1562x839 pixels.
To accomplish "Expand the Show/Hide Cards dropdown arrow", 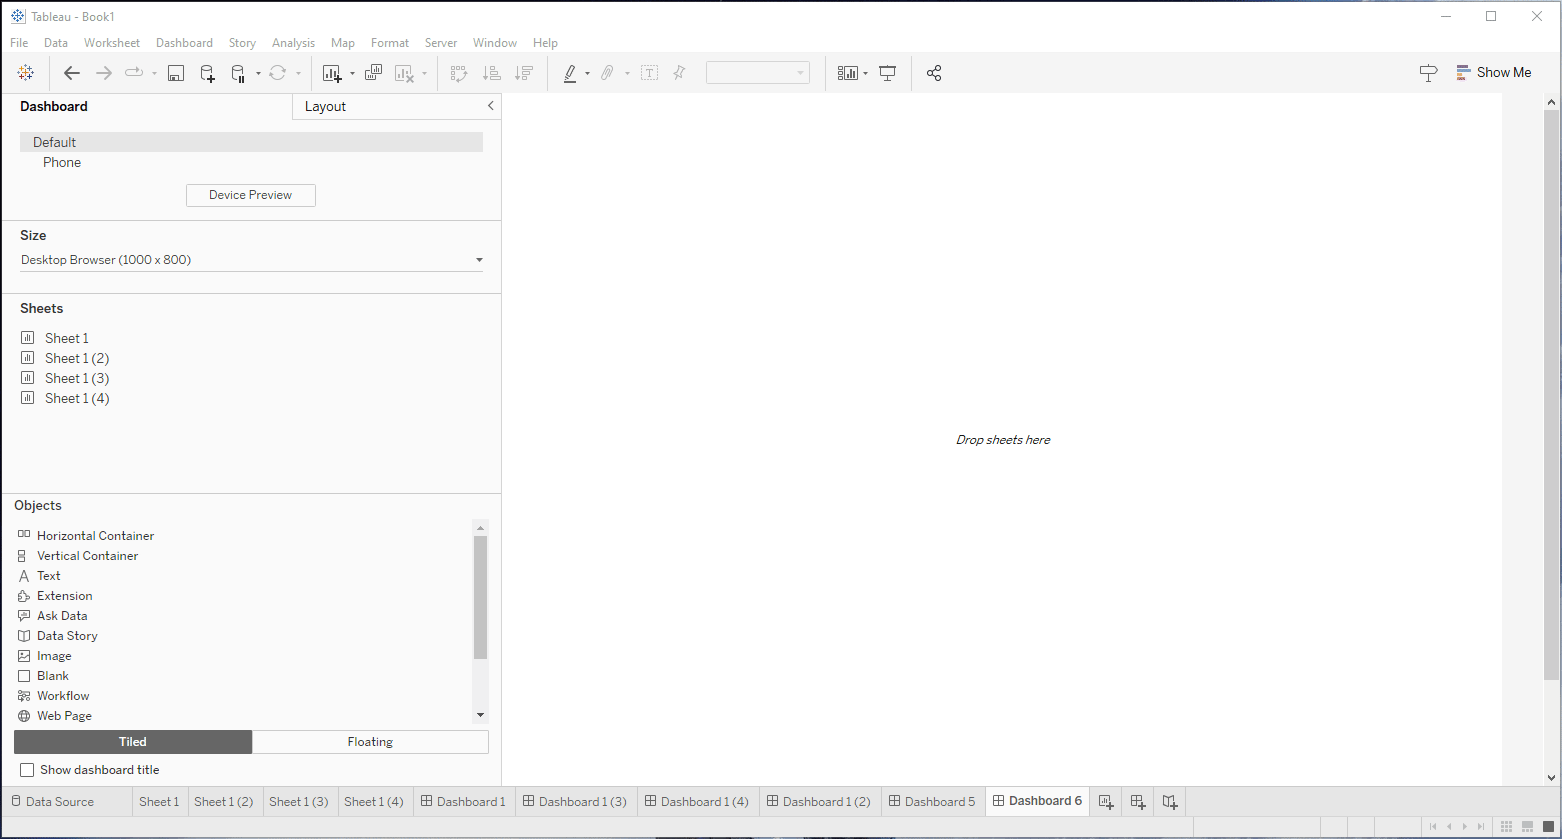I will (866, 73).
